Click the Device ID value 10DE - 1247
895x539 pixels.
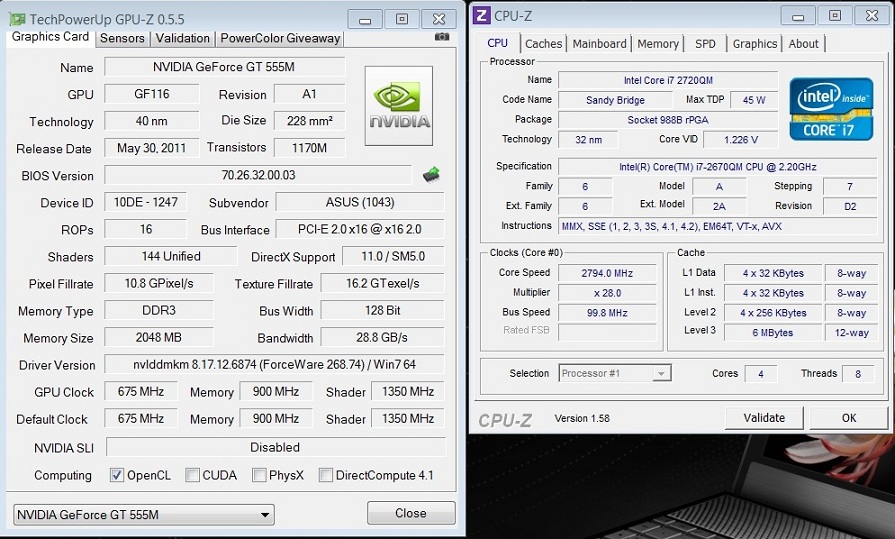146,202
